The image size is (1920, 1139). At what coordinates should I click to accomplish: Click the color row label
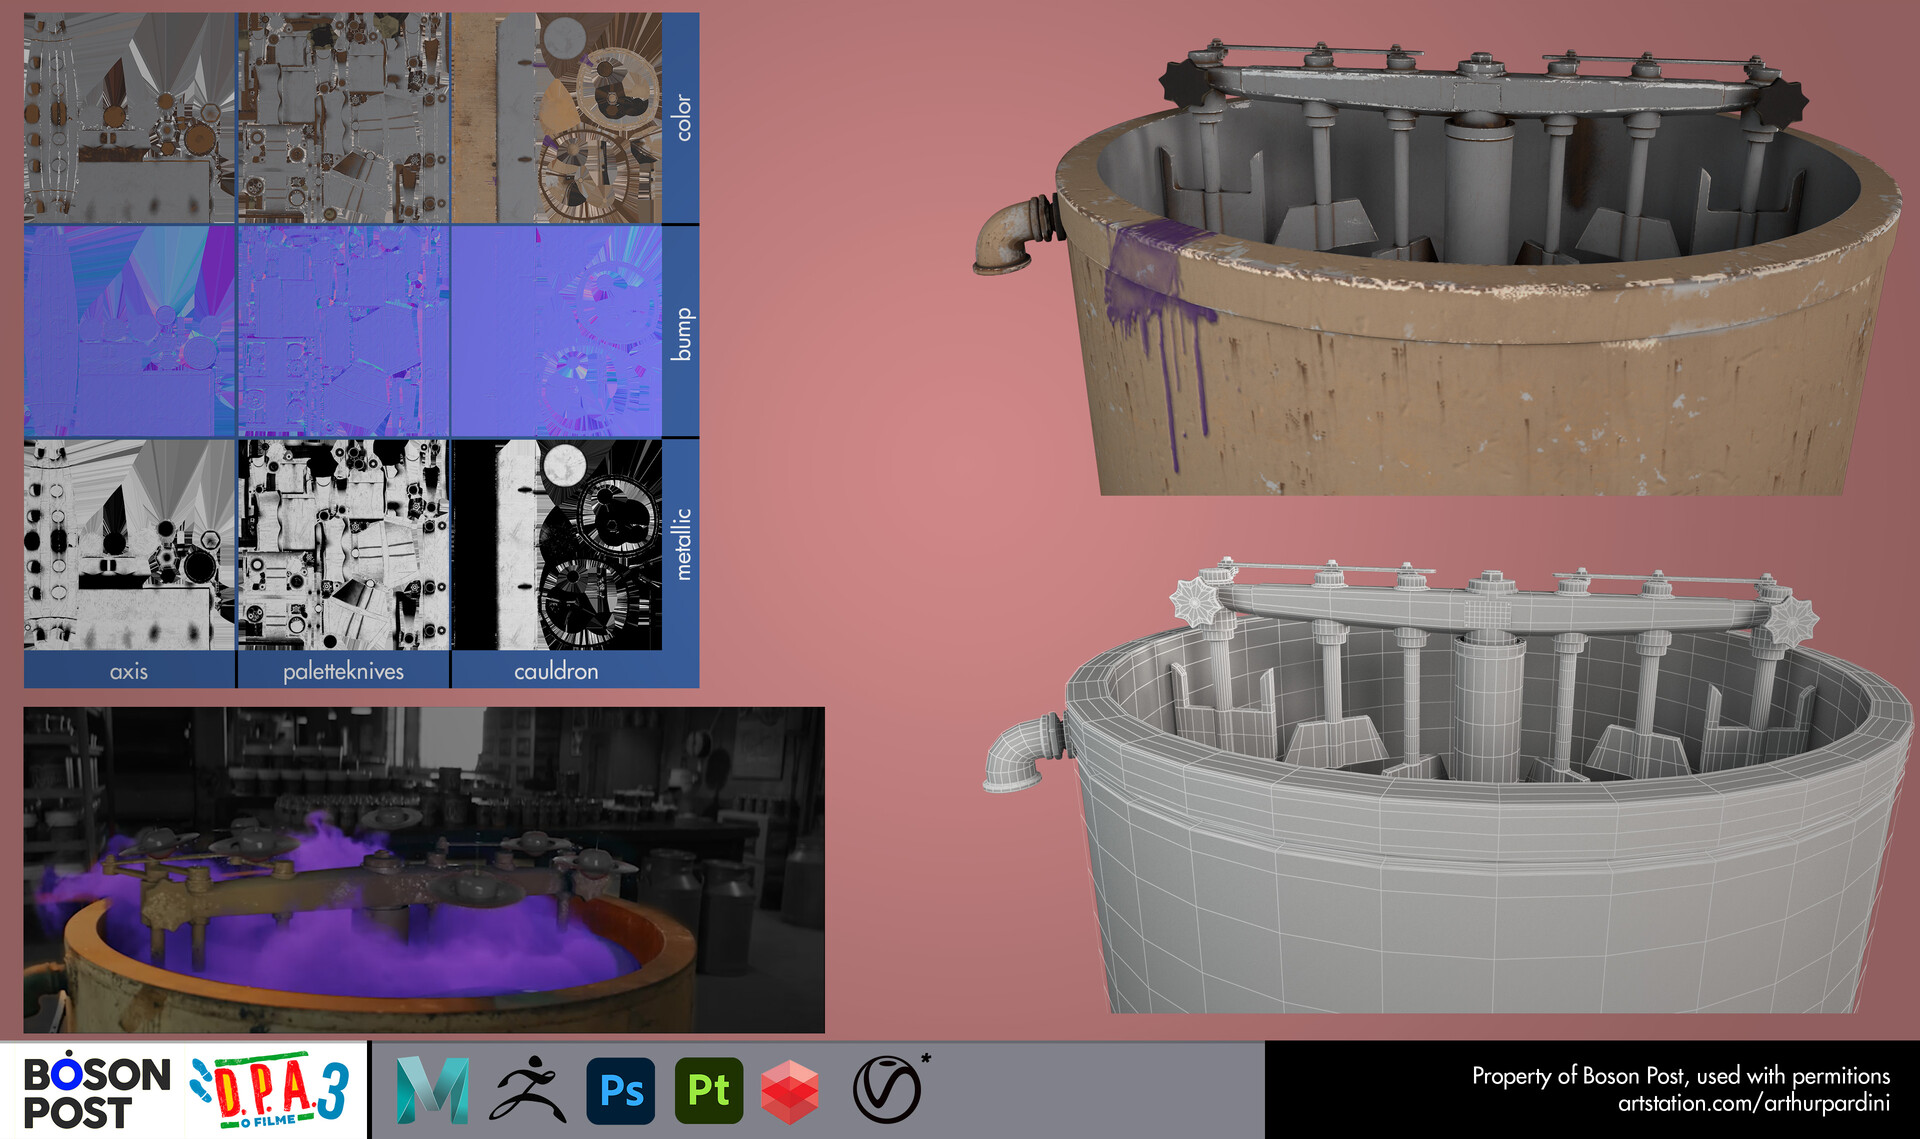pyautogui.click(x=682, y=118)
